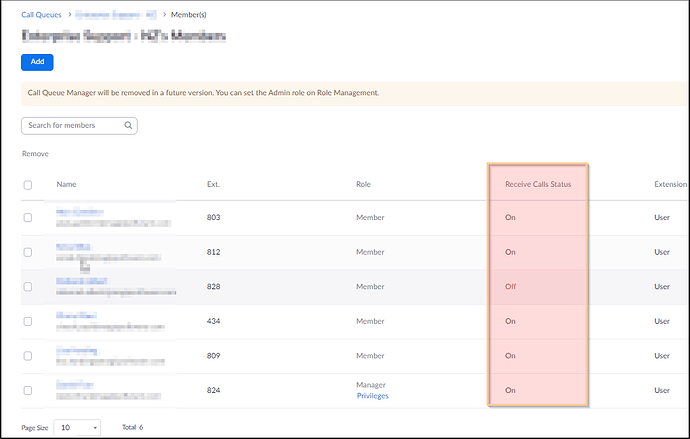Click the On status for extension 809

click(510, 356)
